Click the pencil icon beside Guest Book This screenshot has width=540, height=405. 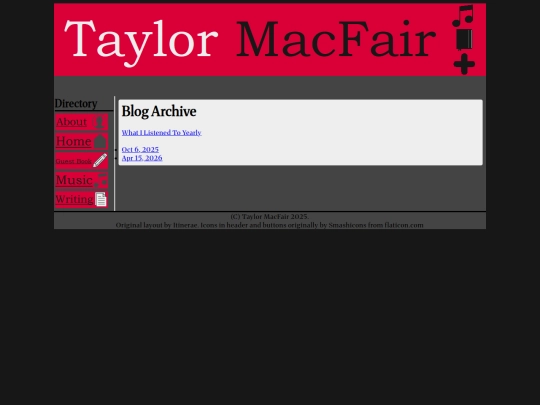[100, 160]
